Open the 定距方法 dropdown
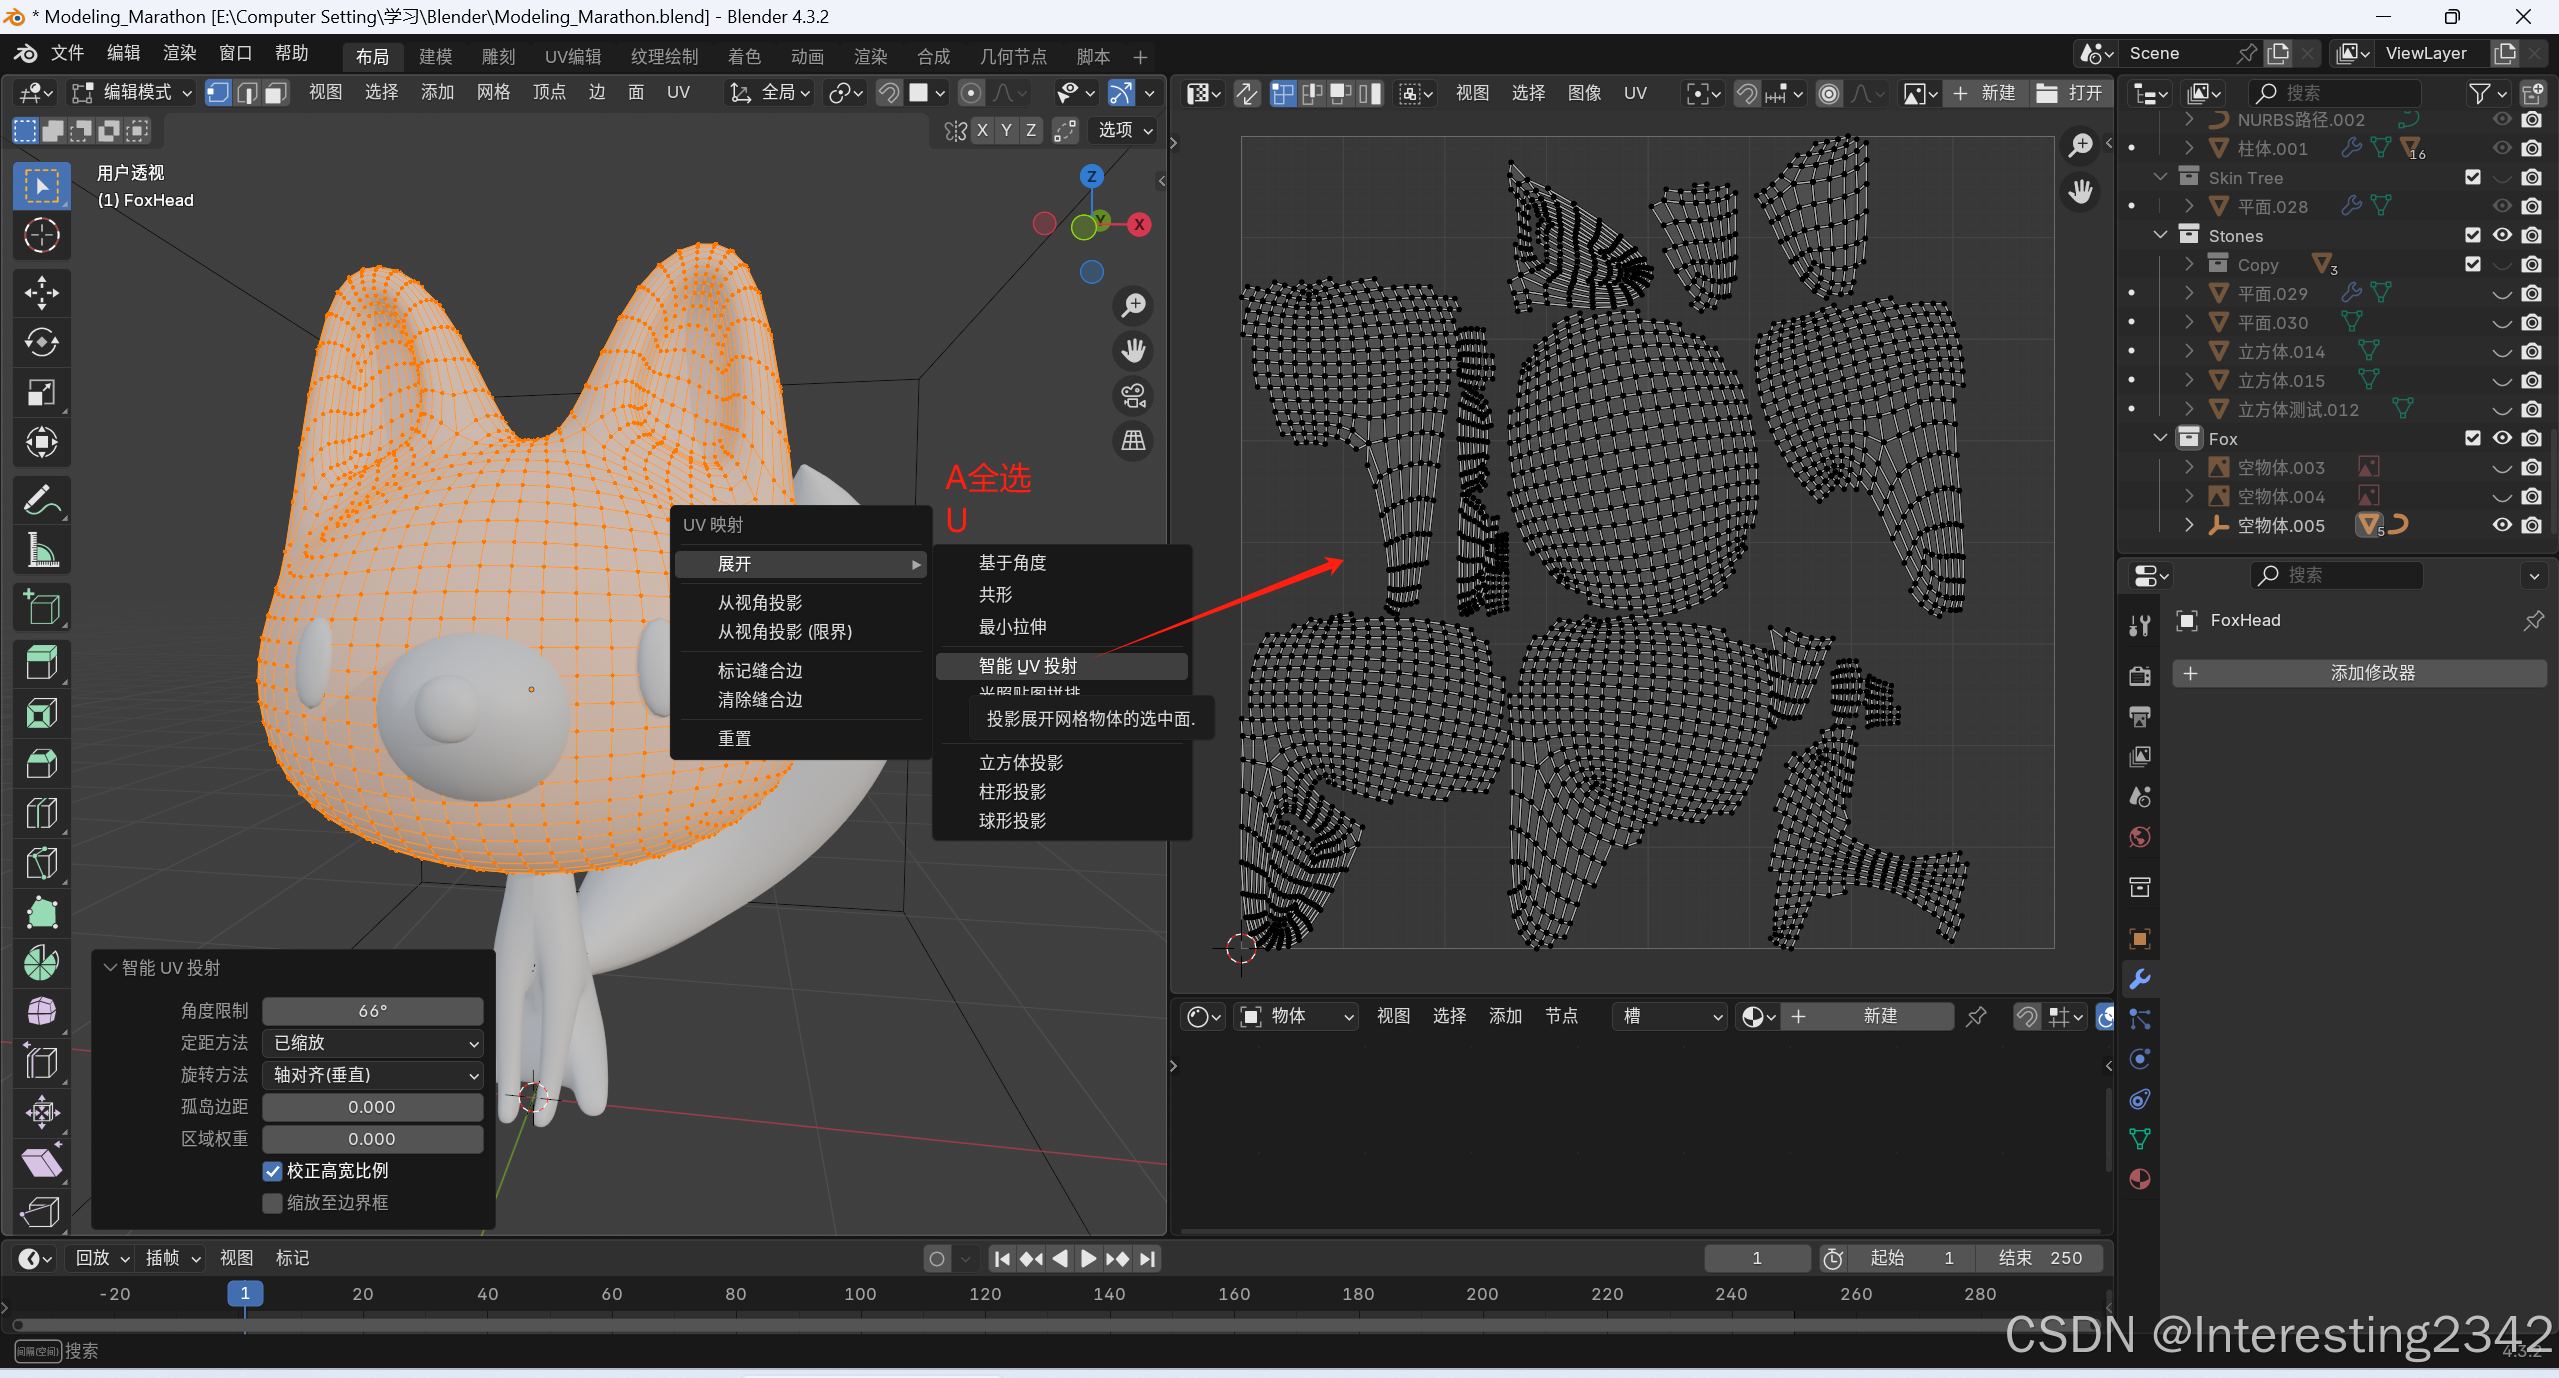This screenshot has width=2559, height=1378. pos(372,1043)
